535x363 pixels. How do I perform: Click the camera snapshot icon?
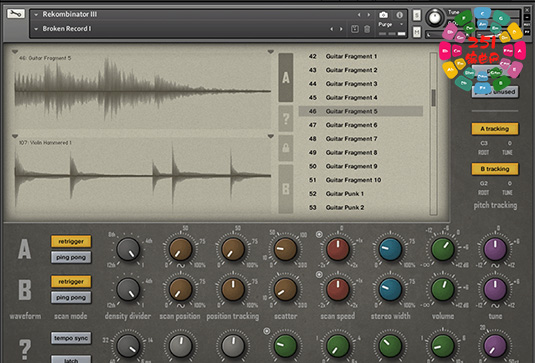coord(384,15)
